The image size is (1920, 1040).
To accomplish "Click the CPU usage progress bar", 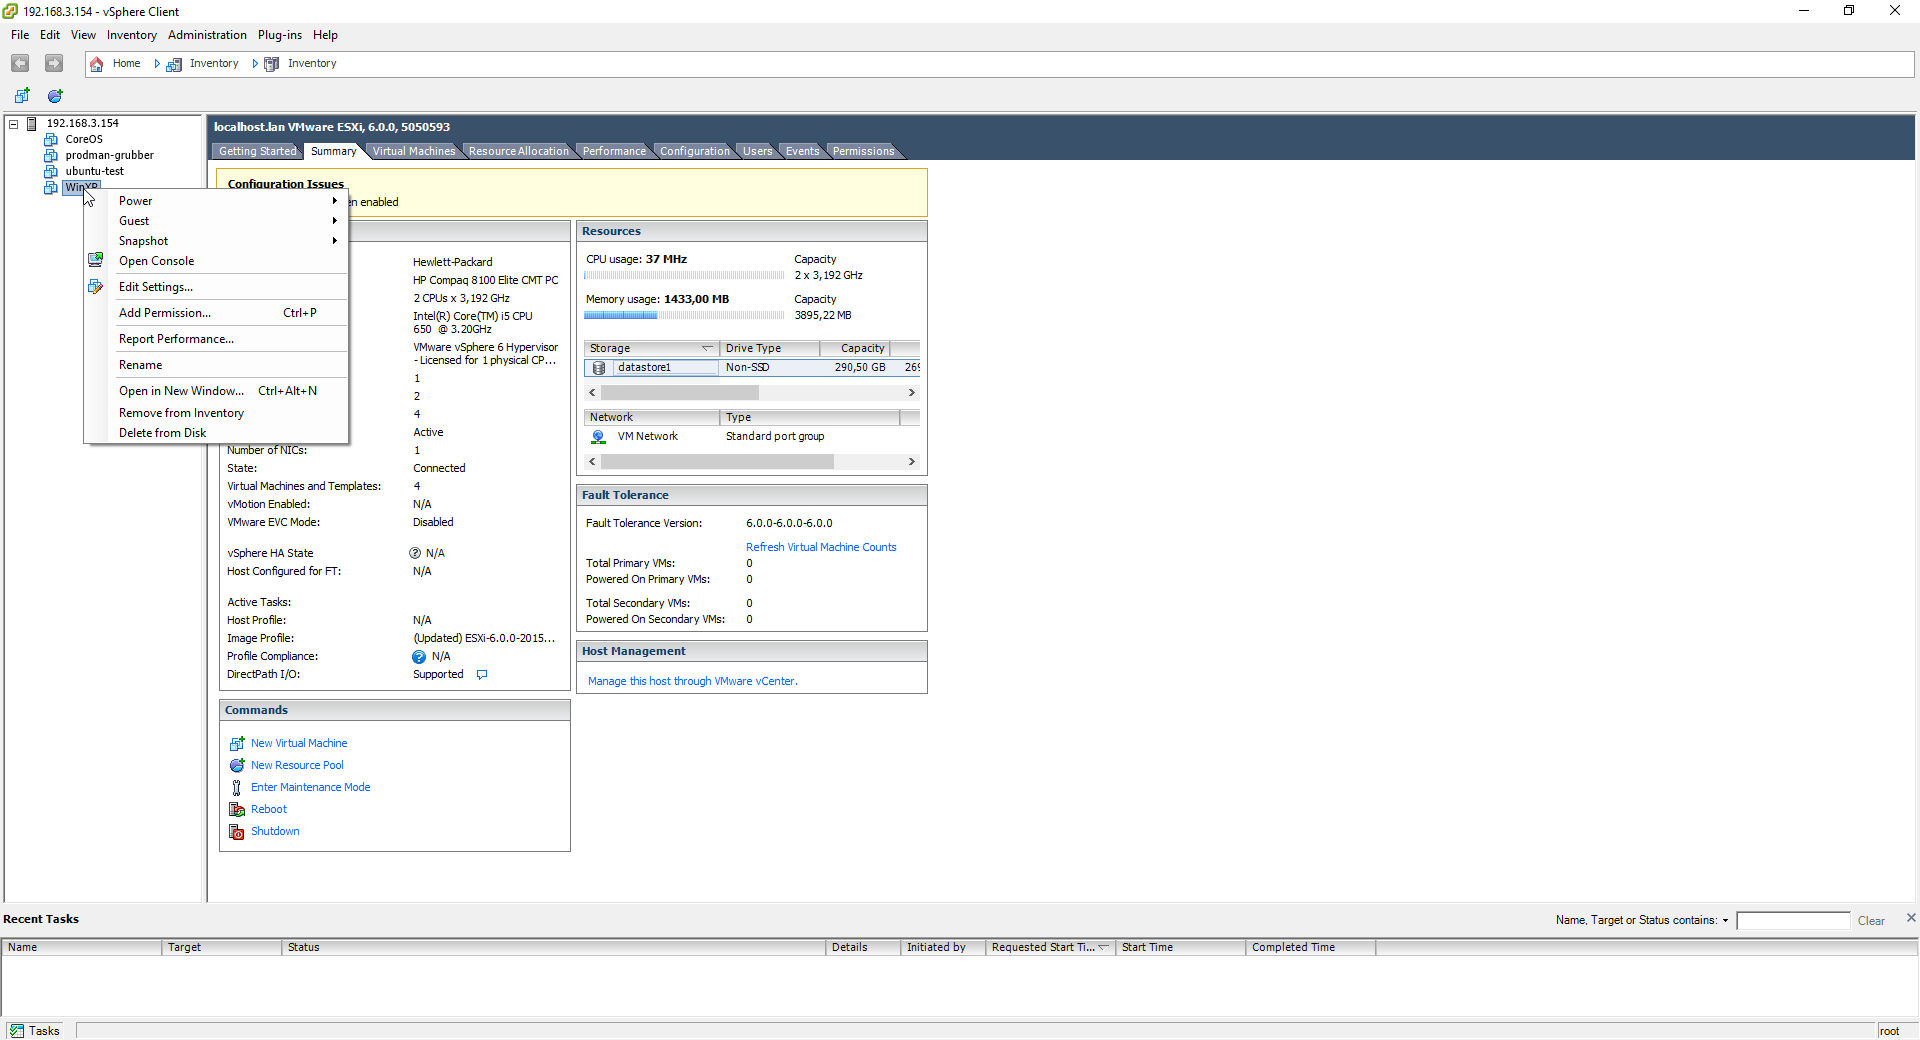I will coord(684,275).
